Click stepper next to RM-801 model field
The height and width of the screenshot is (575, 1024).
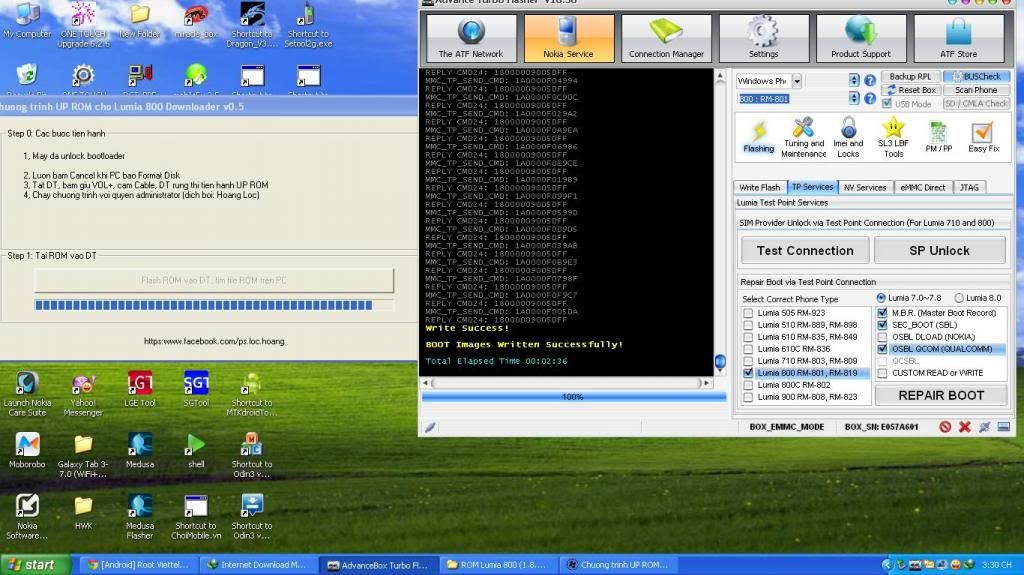(854, 98)
